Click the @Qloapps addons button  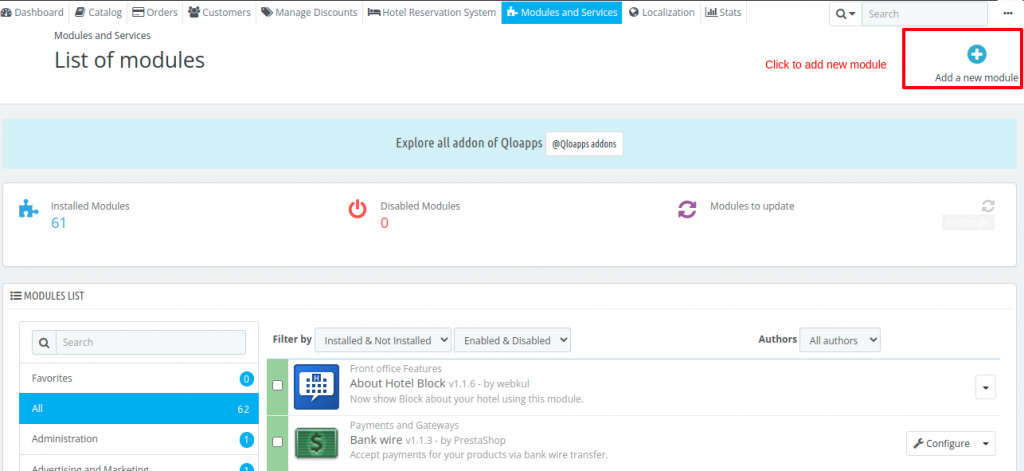(x=584, y=144)
